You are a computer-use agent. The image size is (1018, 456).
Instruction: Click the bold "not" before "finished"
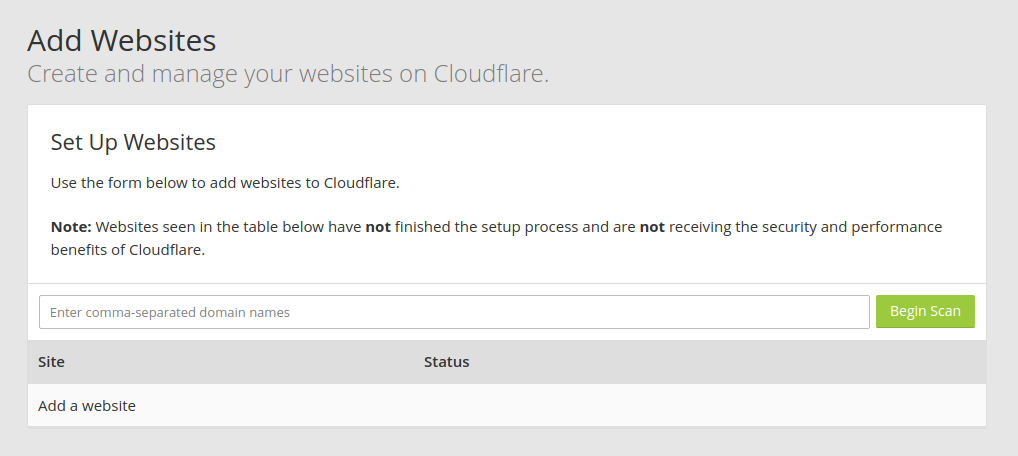point(378,227)
